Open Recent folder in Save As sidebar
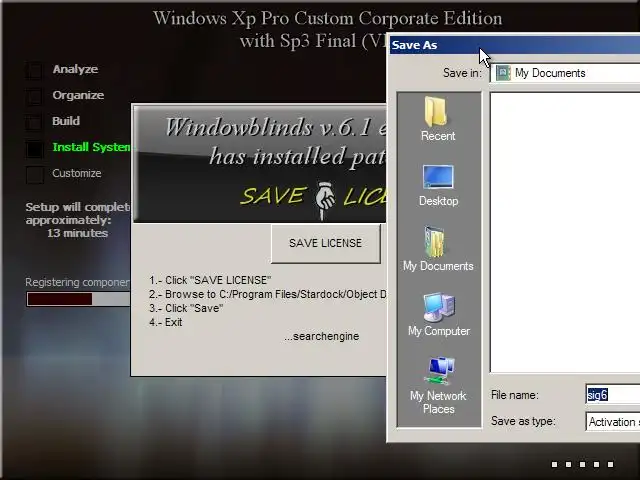640x480 pixels. pos(438,119)
